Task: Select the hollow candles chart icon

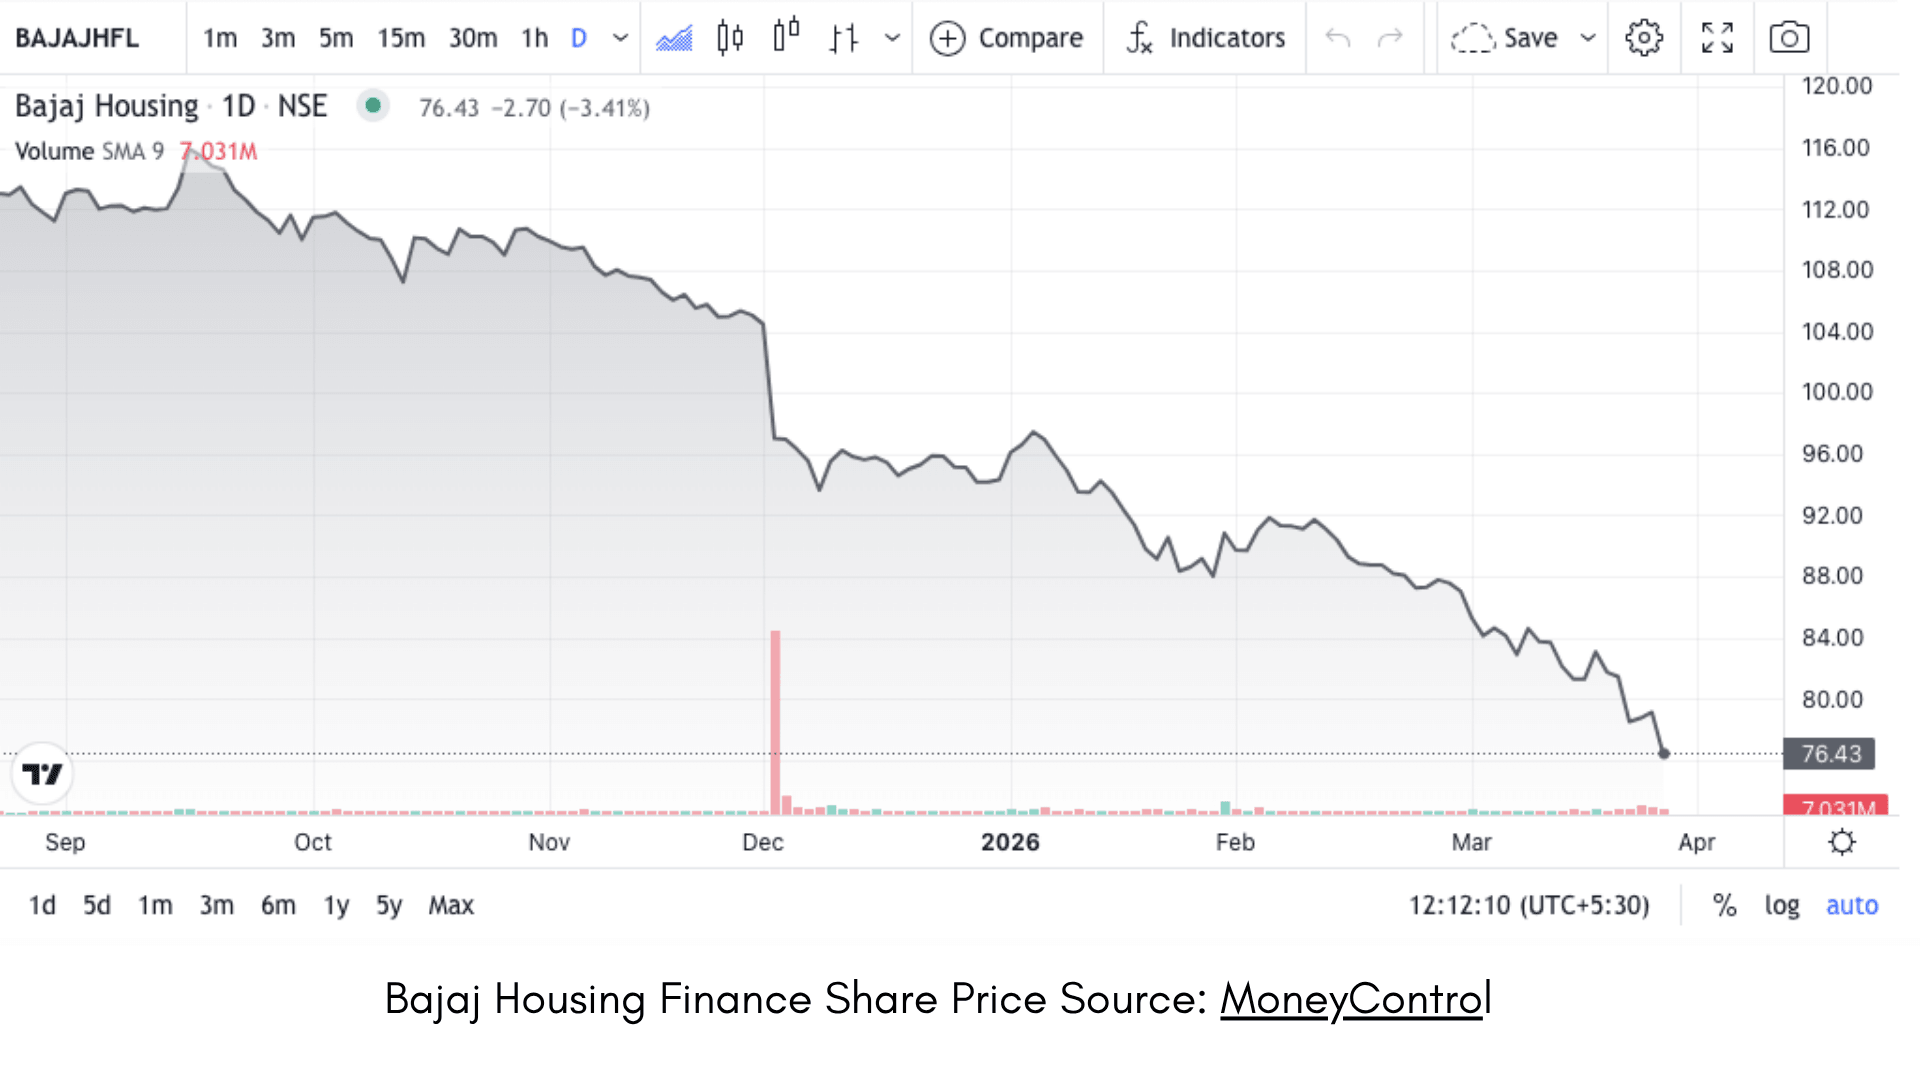Action: pos(787,38)
